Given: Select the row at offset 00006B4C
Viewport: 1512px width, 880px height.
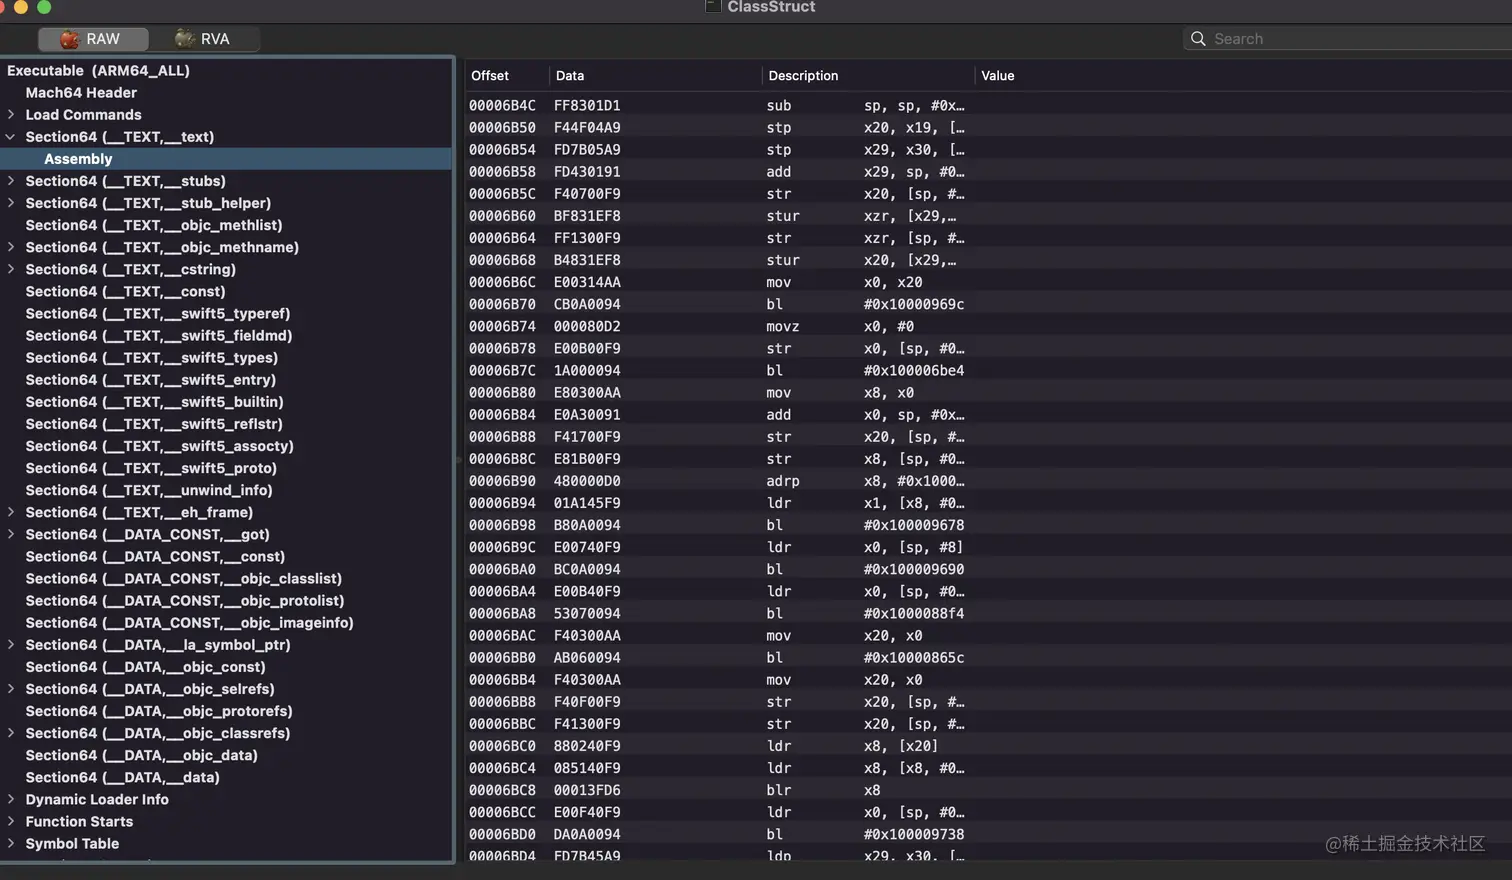Looking at the screenshot, I should tap(988, 105).
